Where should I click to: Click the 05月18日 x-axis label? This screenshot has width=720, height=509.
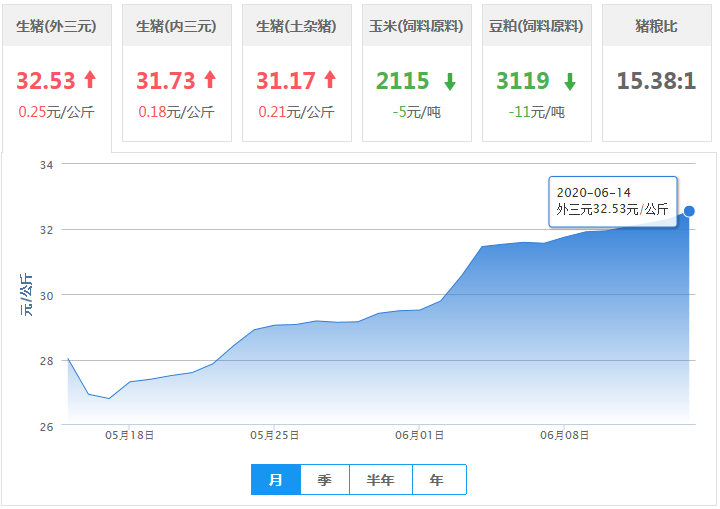coord(129,436)
